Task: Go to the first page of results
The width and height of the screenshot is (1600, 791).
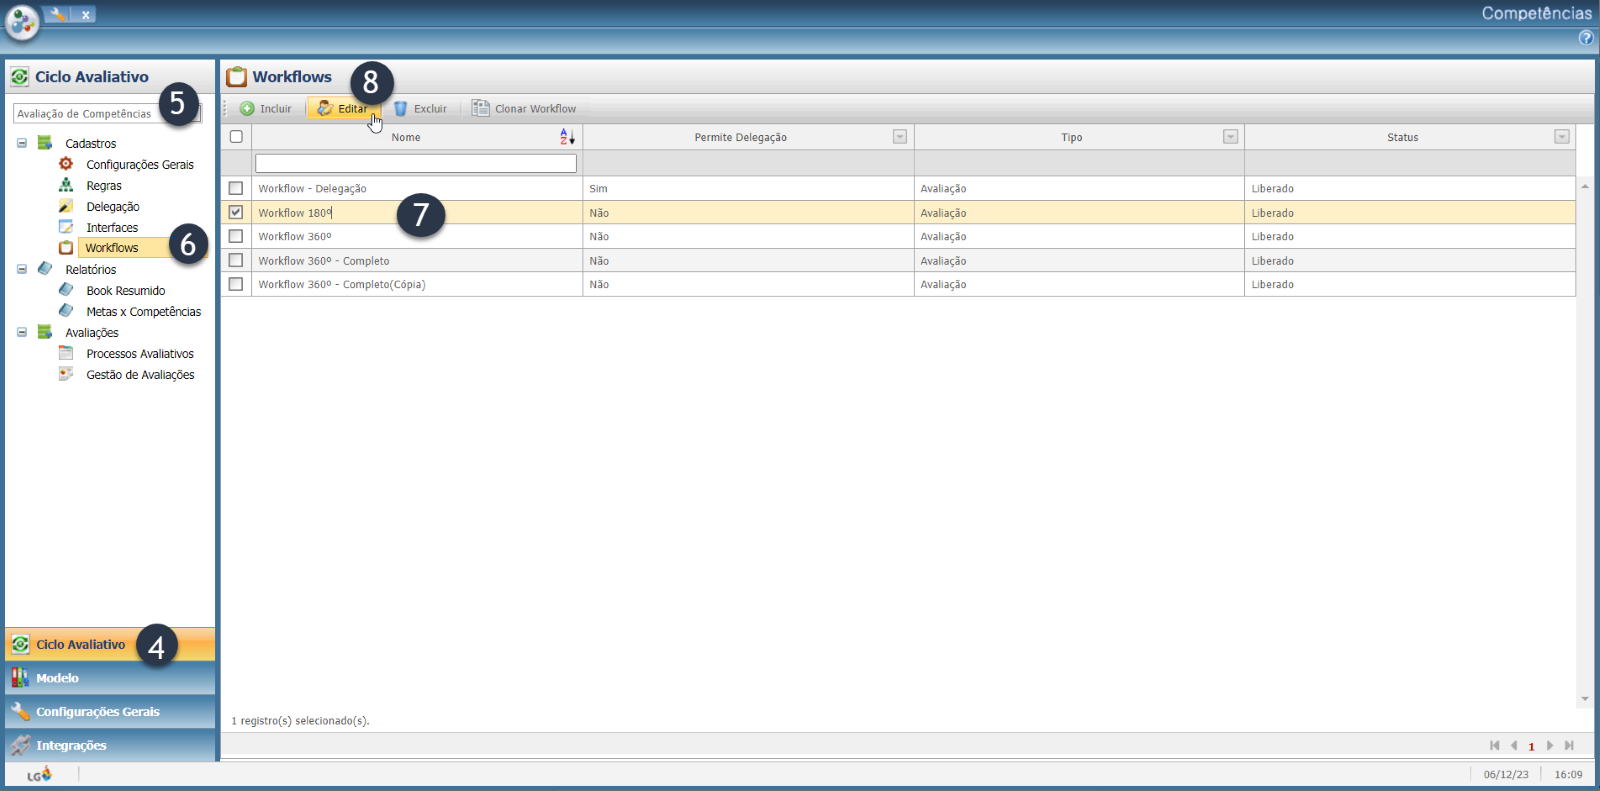Action: coord(1495,745)
